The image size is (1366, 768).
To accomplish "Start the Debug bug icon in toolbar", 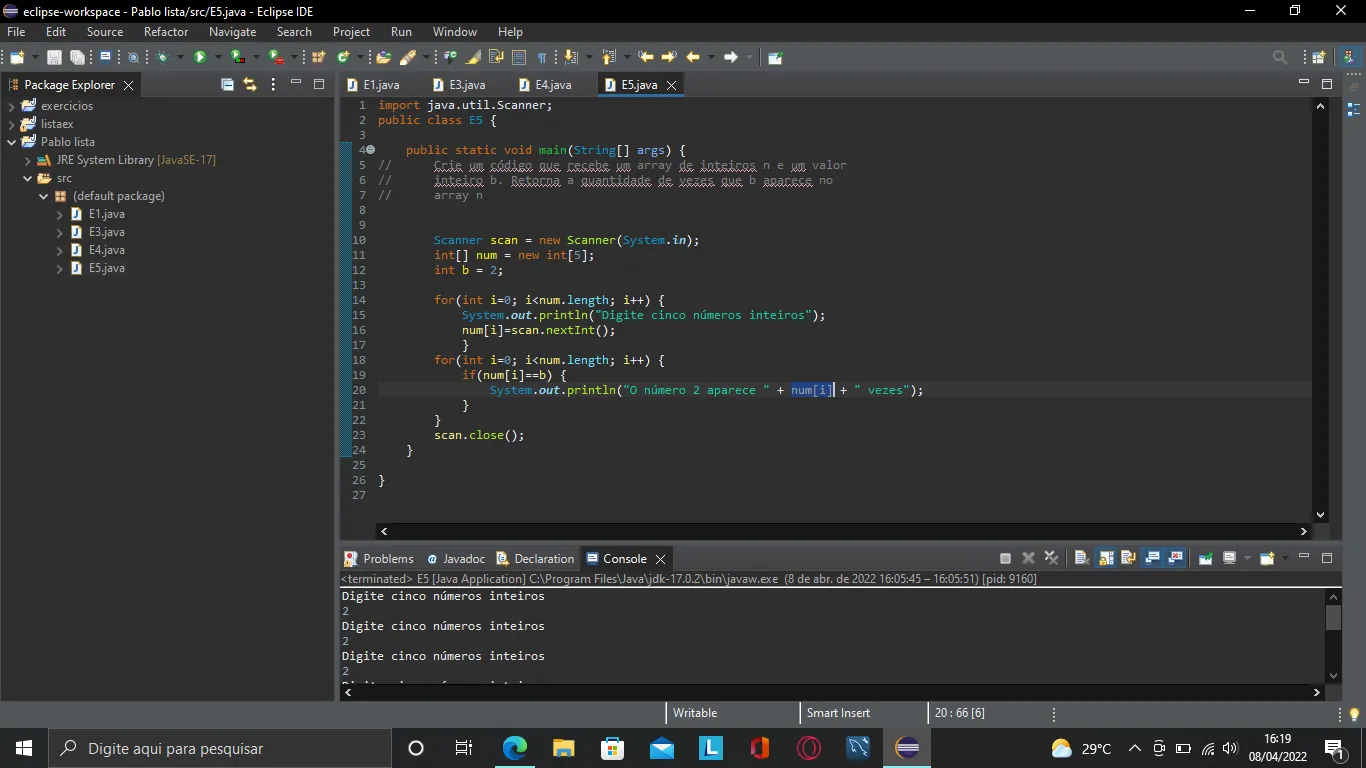I will [162, 57].
